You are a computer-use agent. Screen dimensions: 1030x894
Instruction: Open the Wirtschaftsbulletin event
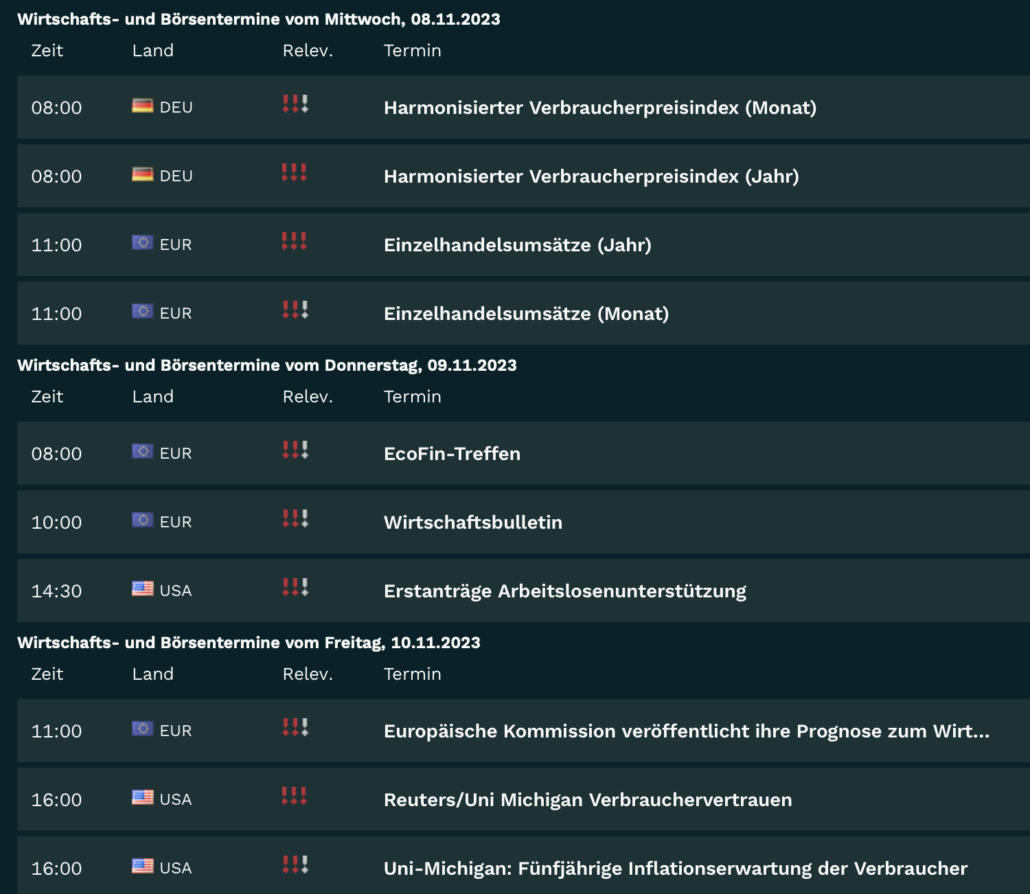[x=473, y=523]
